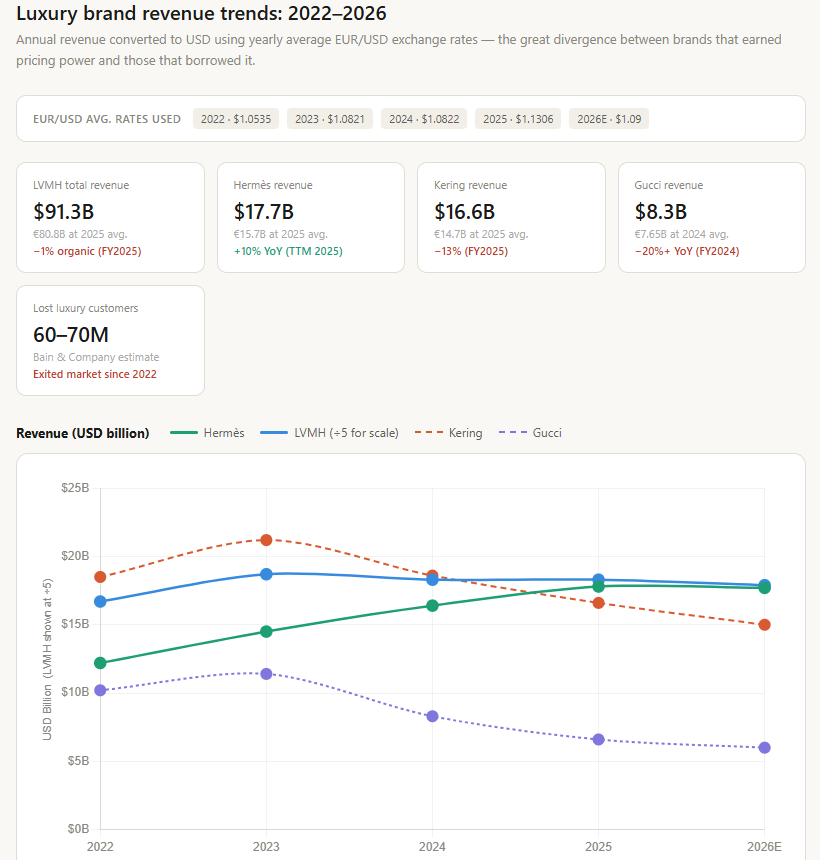This screenshot has height=860, width=820.
Task: Toggle the Gucci legend entry
Action: coord(530,433)
